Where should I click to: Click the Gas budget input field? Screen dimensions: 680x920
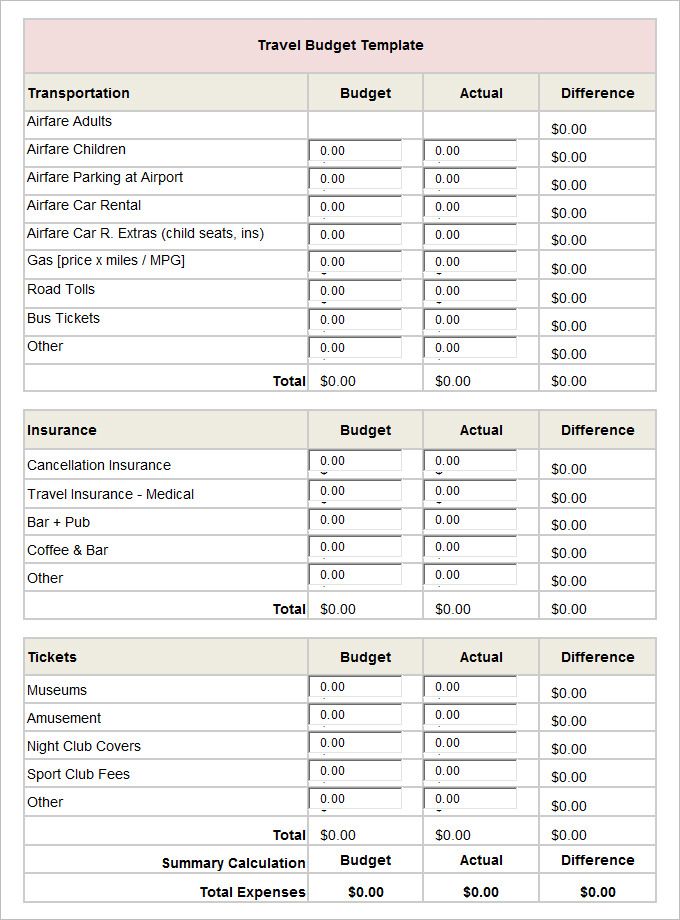356,262
